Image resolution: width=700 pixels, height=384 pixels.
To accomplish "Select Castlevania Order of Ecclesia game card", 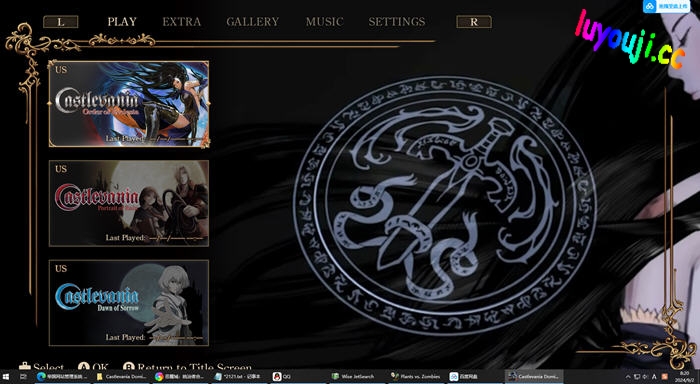I will coord(129,104).
